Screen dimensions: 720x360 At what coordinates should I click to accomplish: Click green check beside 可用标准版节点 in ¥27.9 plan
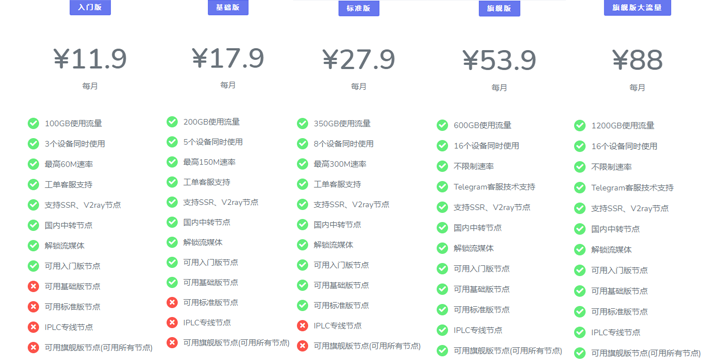click(x=303, y=305)
